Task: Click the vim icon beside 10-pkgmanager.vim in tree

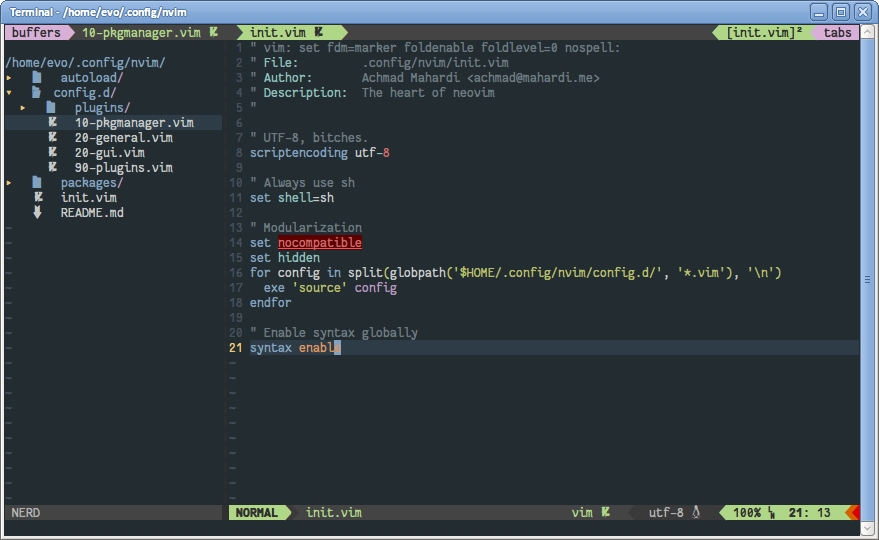Action: [x=53, y=122]
